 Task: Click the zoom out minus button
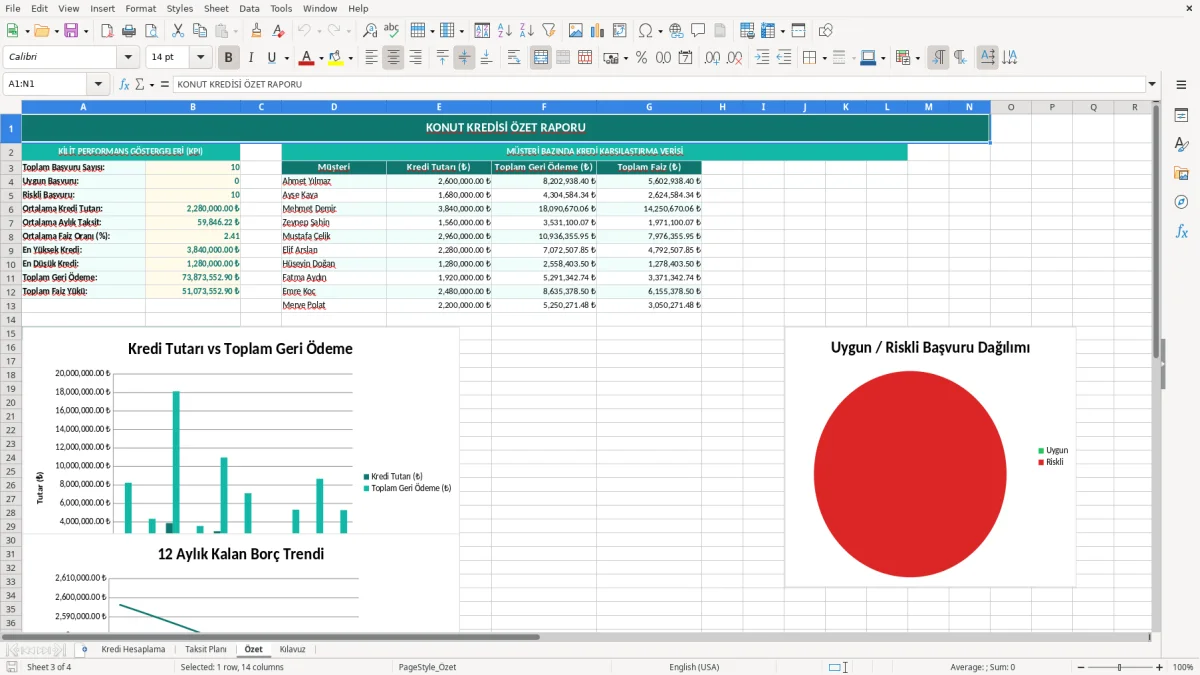click(1081, 667)
